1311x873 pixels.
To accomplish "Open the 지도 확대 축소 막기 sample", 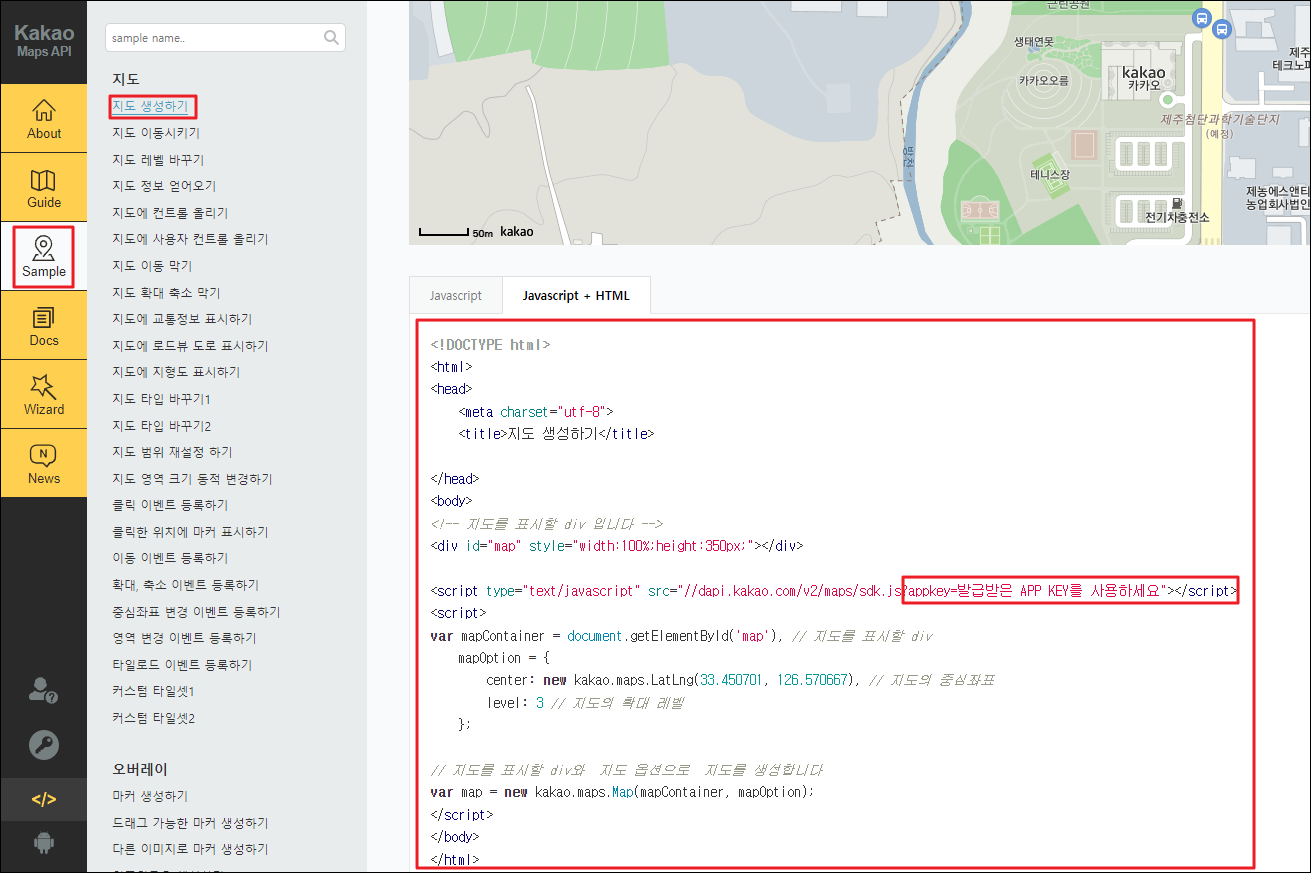I will click(166, 293).
